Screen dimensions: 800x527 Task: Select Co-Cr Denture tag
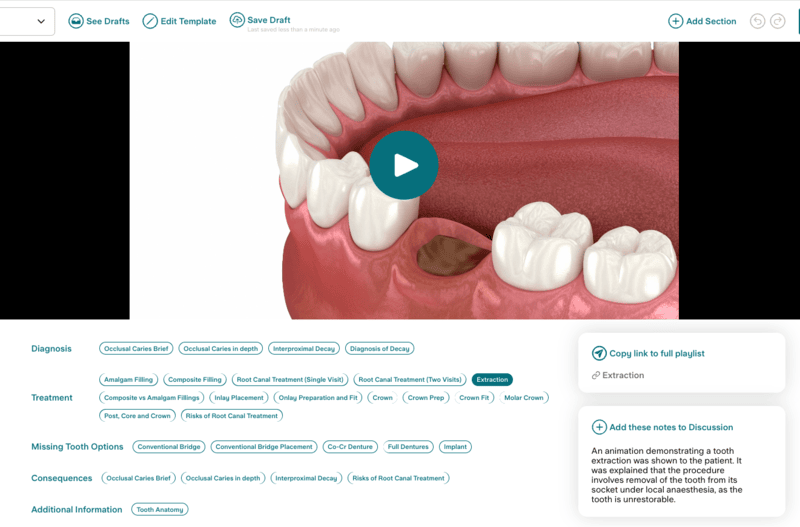click(x=350, y=446)
